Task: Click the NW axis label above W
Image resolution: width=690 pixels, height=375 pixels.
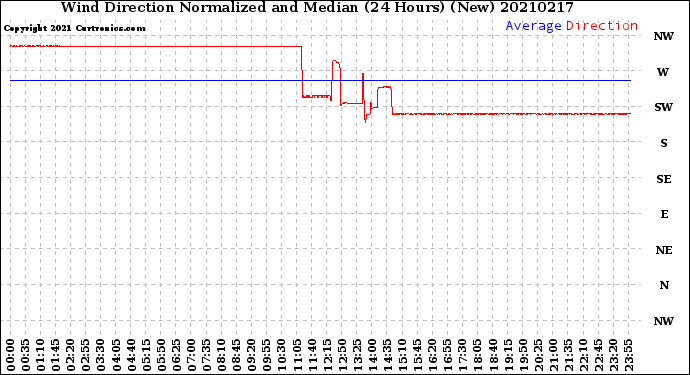Action: coord(664,36)
